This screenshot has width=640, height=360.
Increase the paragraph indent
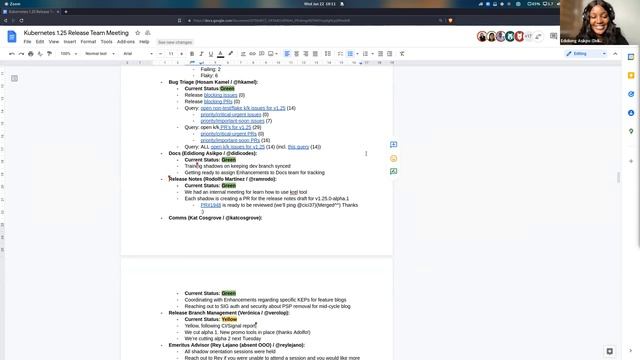(390, 54)
